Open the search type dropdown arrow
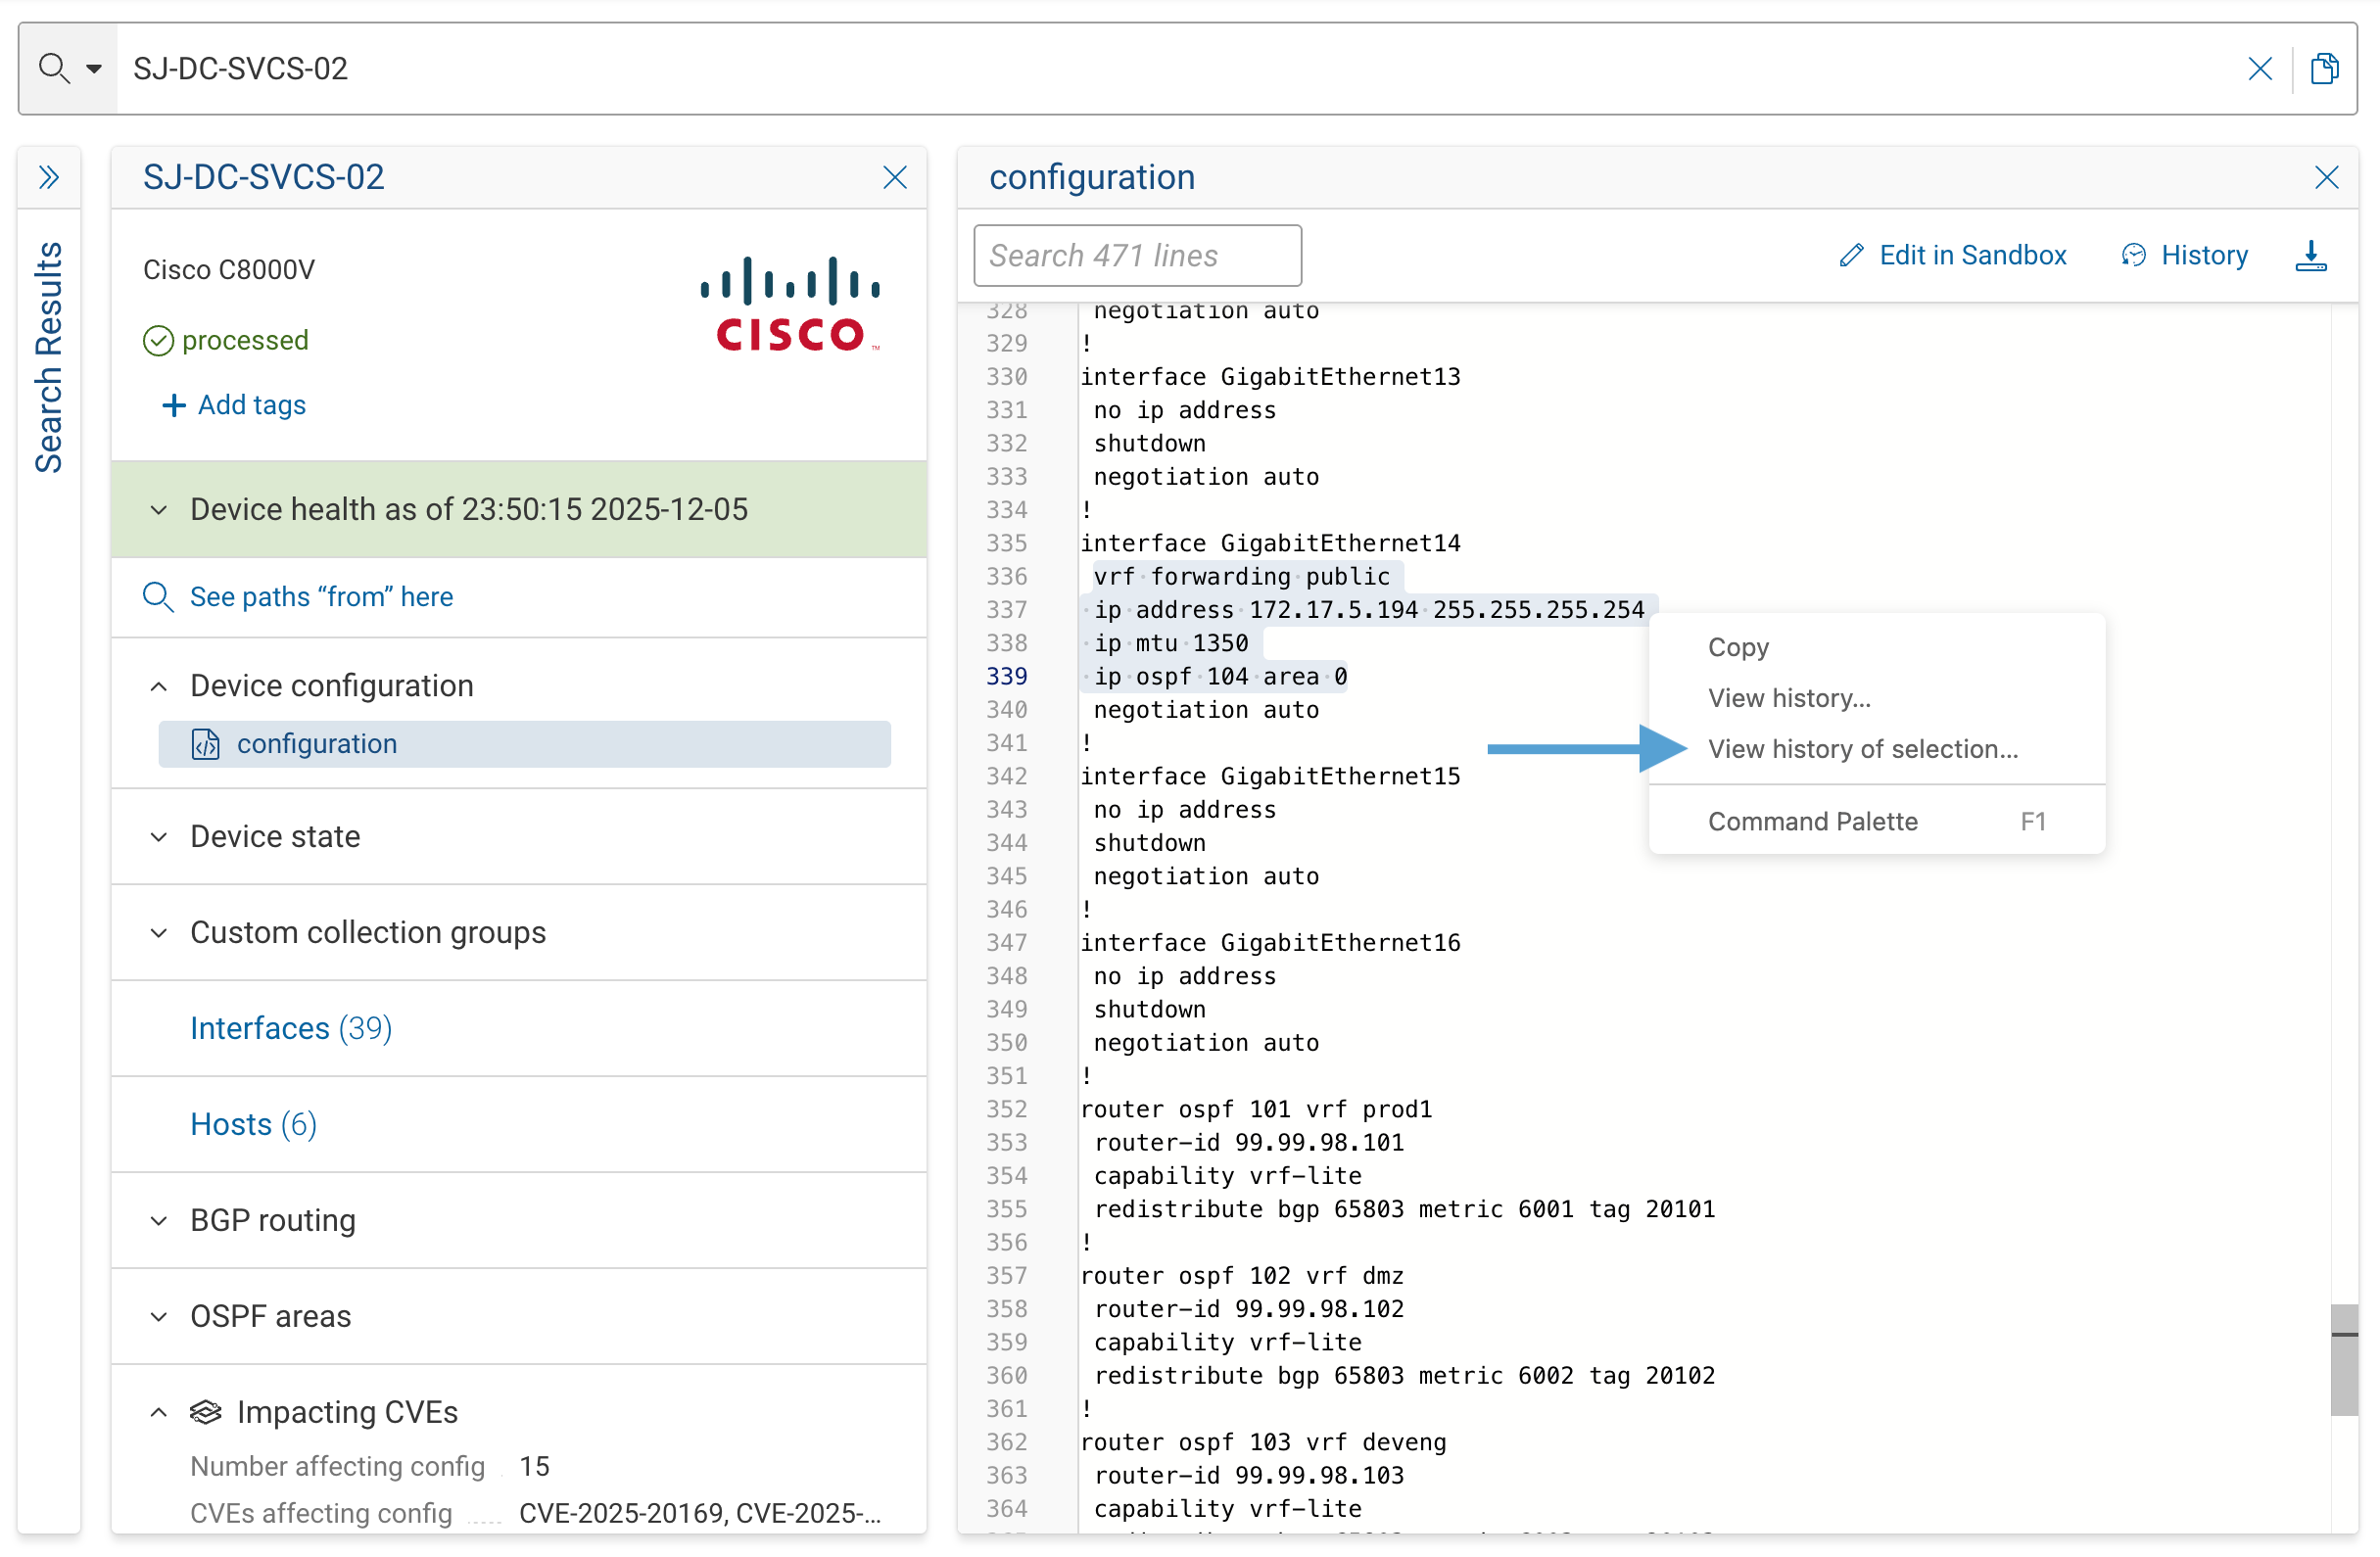 pyautogui.click(x=93, y=68)
